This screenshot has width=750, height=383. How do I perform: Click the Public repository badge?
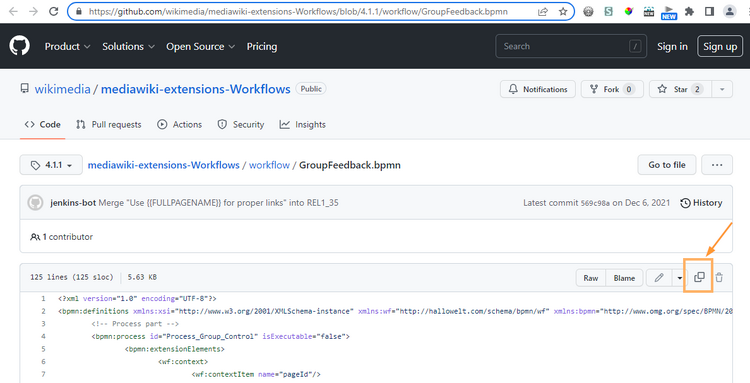pos(311,89)
